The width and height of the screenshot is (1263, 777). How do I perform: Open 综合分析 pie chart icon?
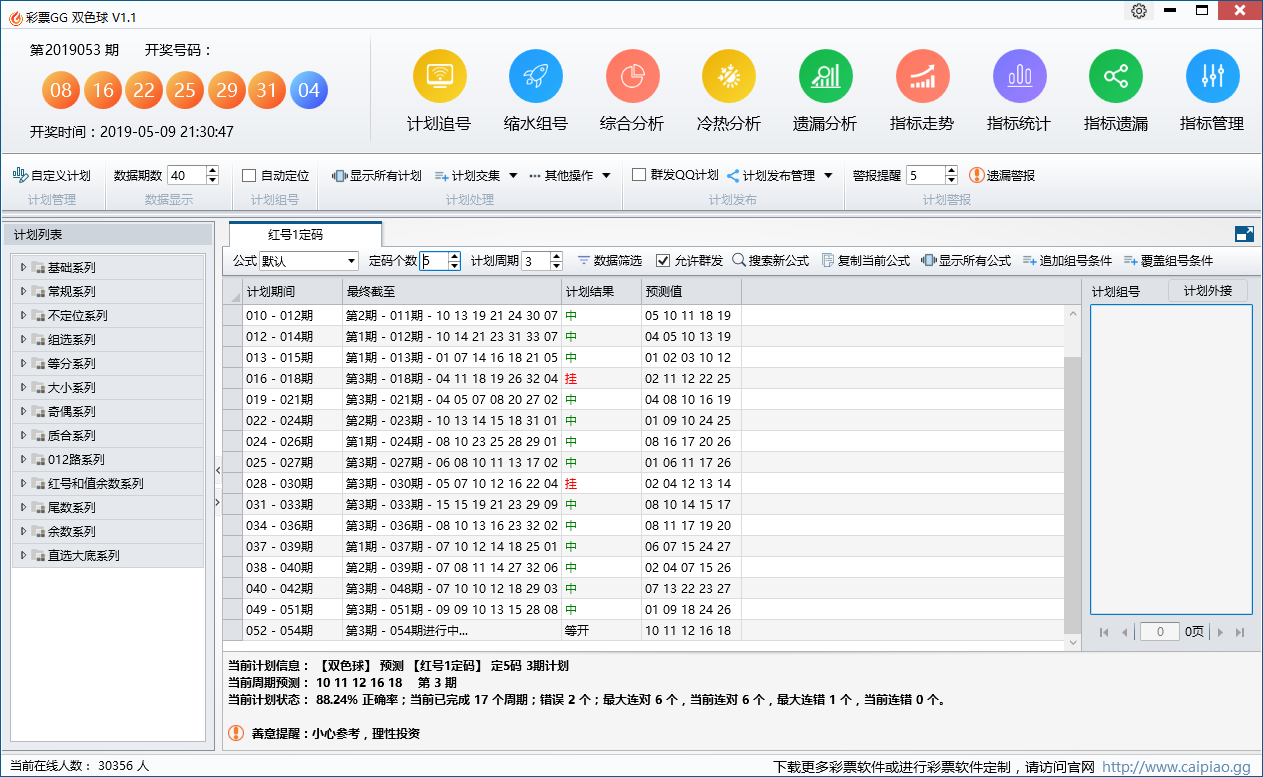coord(632,77)
